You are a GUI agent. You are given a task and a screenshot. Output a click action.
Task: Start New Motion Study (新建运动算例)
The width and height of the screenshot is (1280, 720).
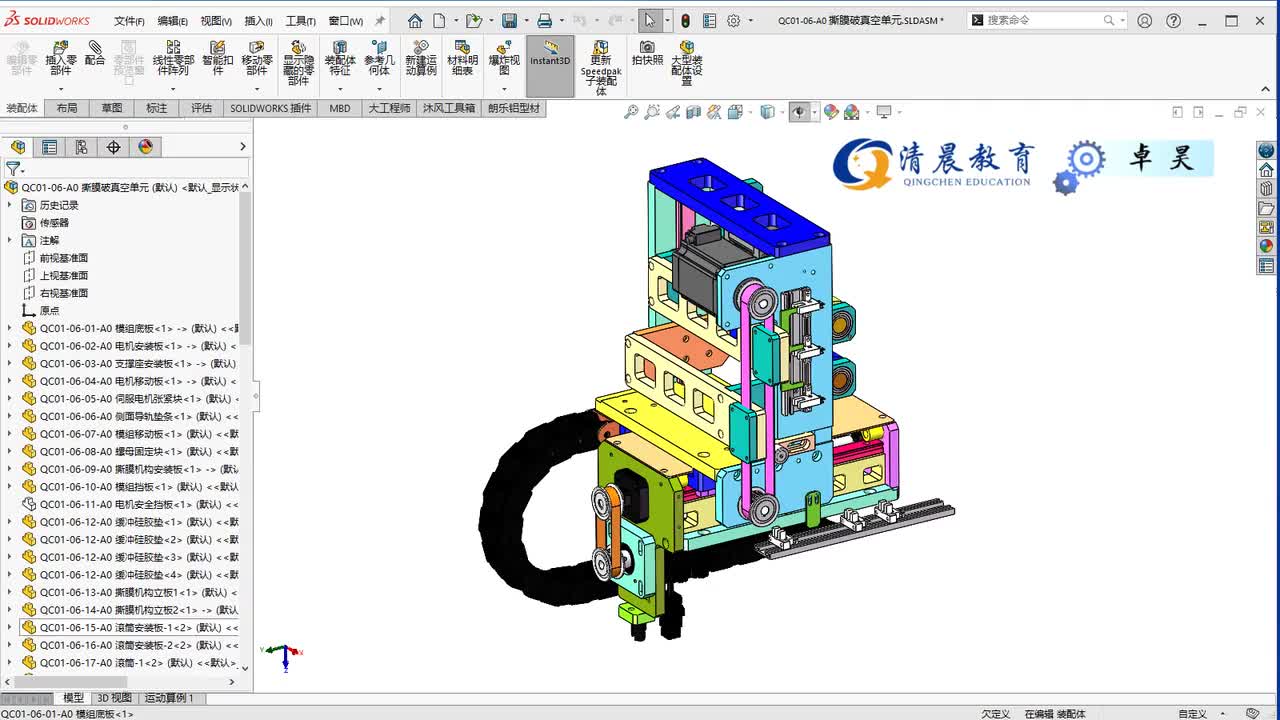point(420,58)
